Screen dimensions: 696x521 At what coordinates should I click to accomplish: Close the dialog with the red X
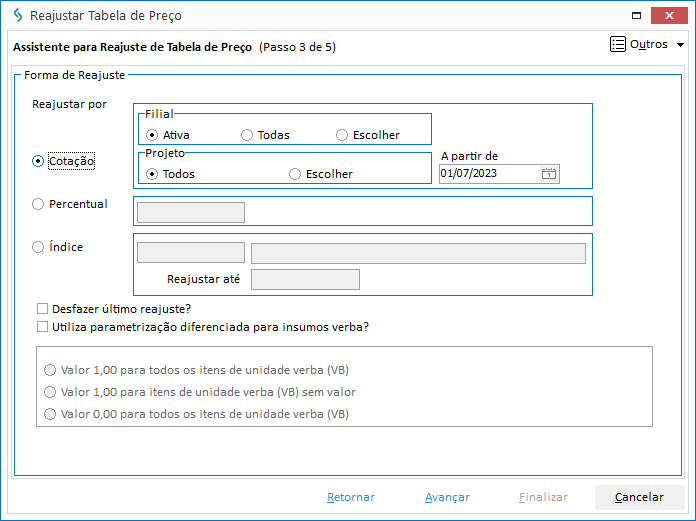[669, 16]
